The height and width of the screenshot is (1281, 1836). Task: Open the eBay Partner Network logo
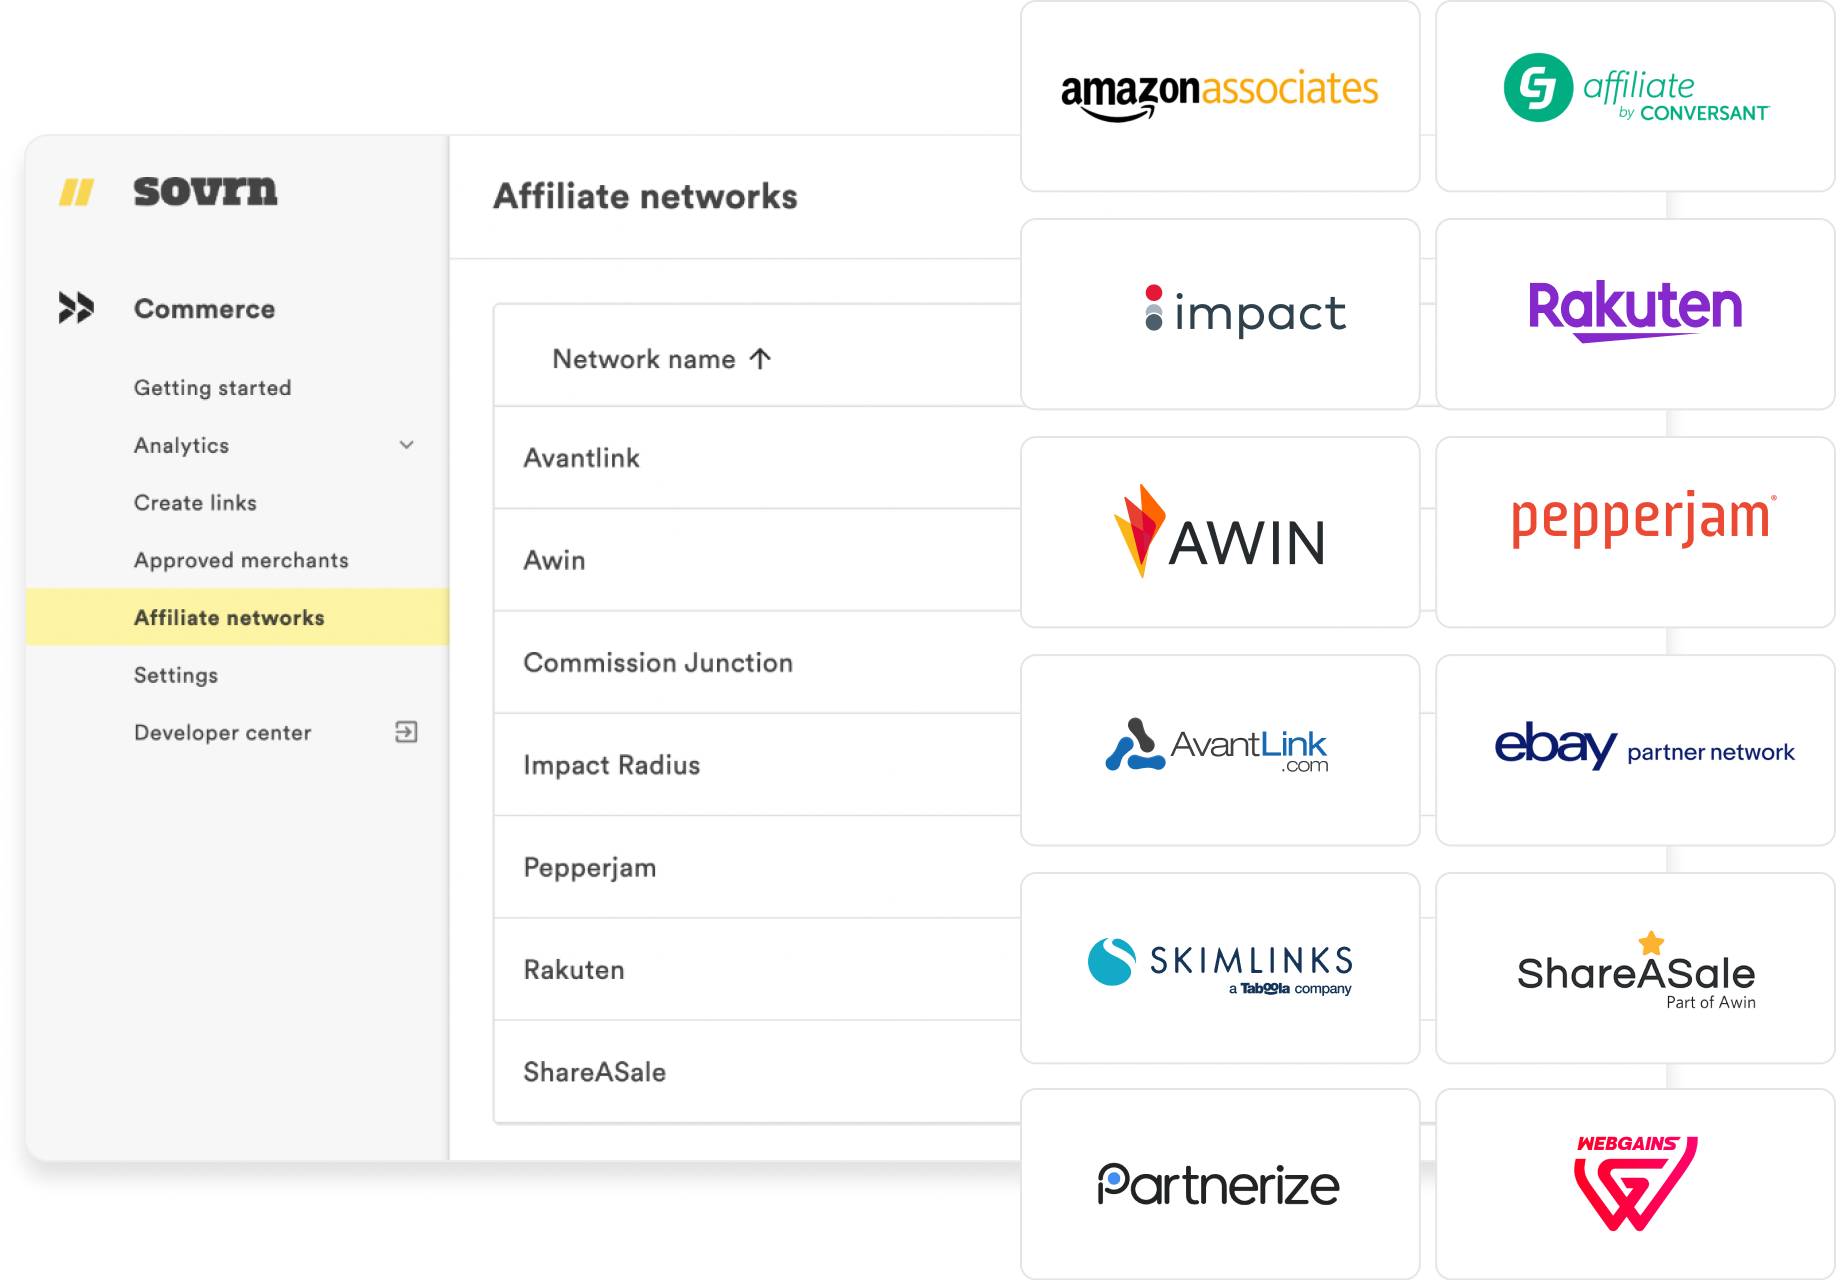click(1644, 748)
